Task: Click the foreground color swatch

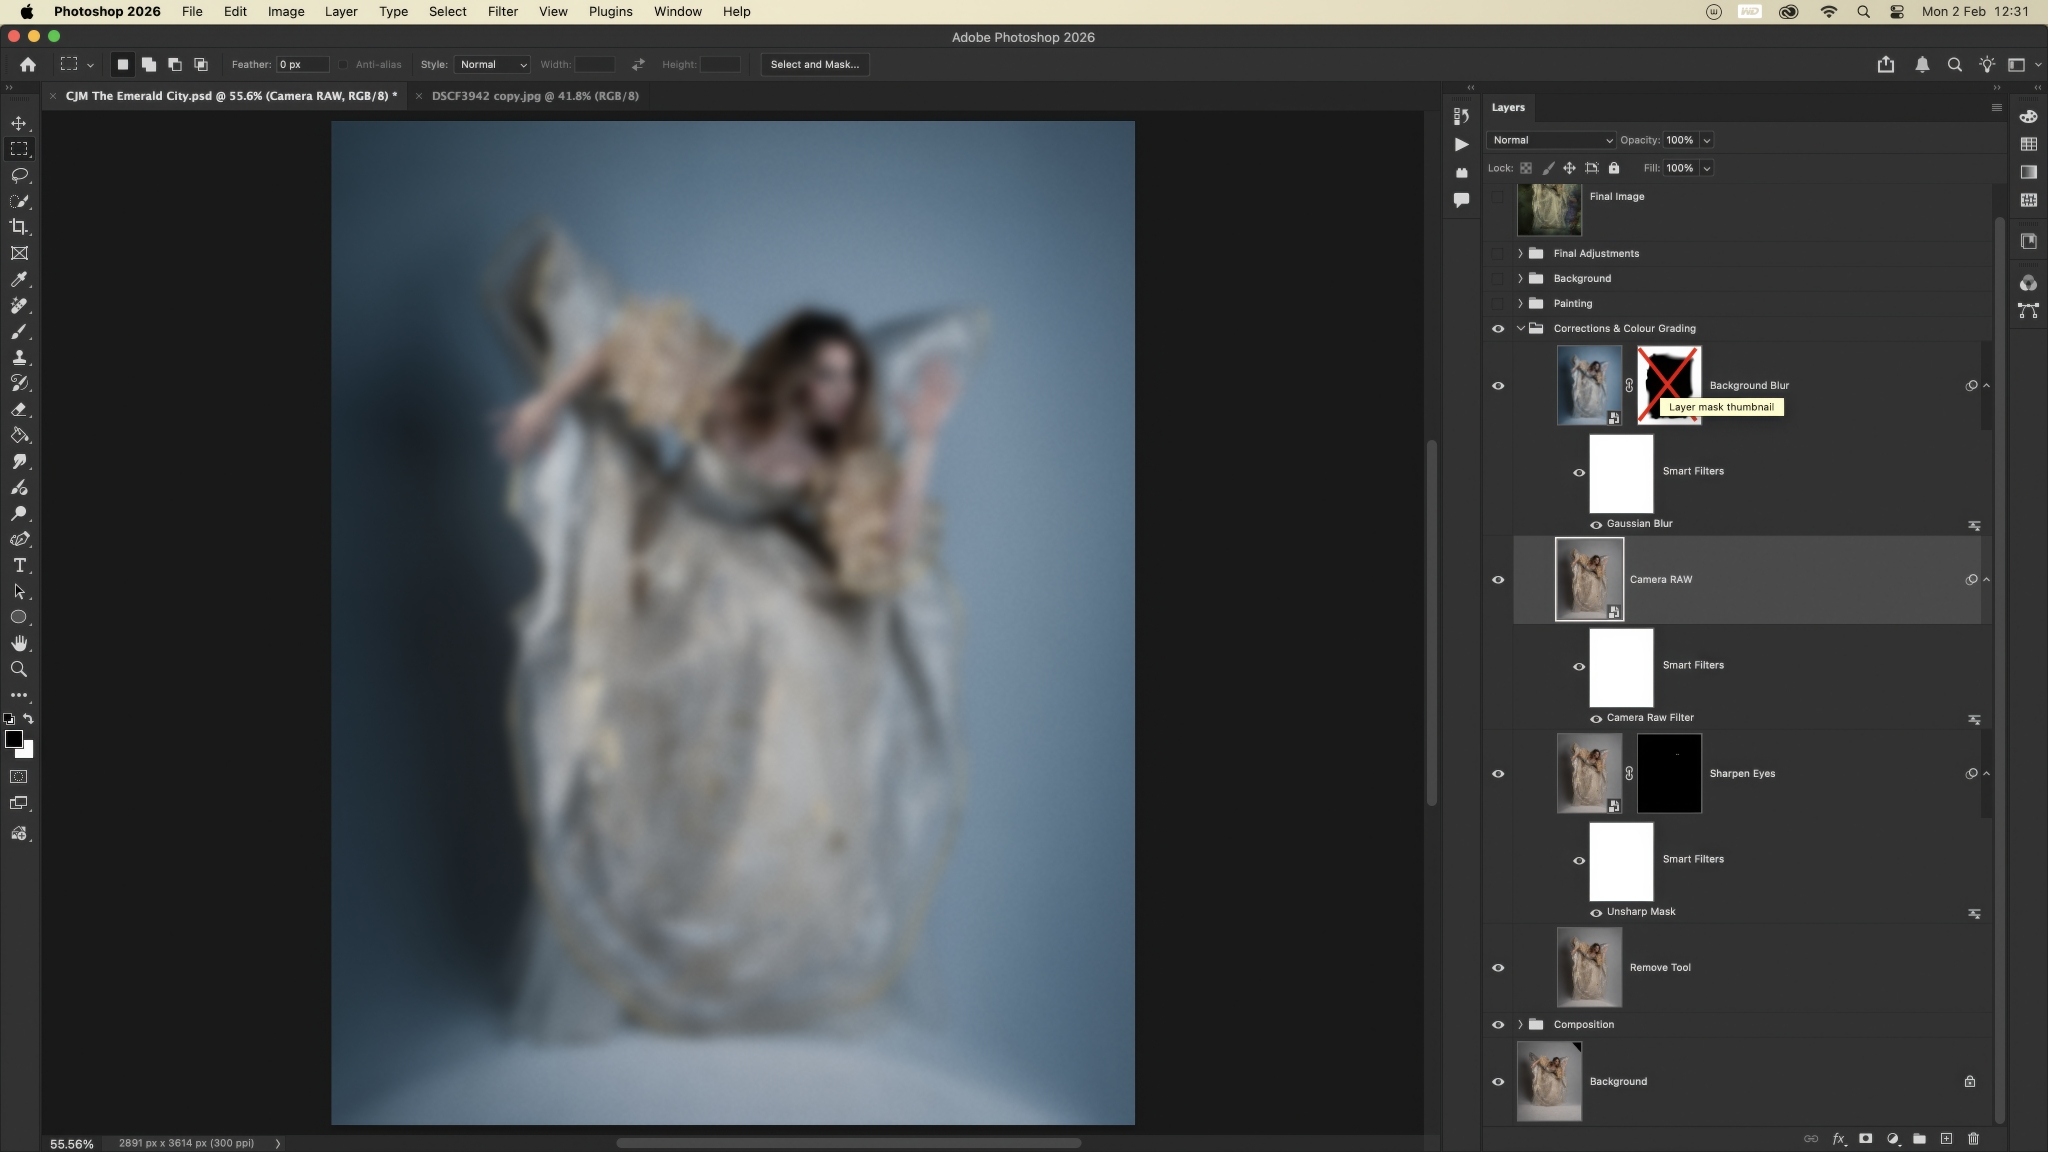Action: [13, 739]
